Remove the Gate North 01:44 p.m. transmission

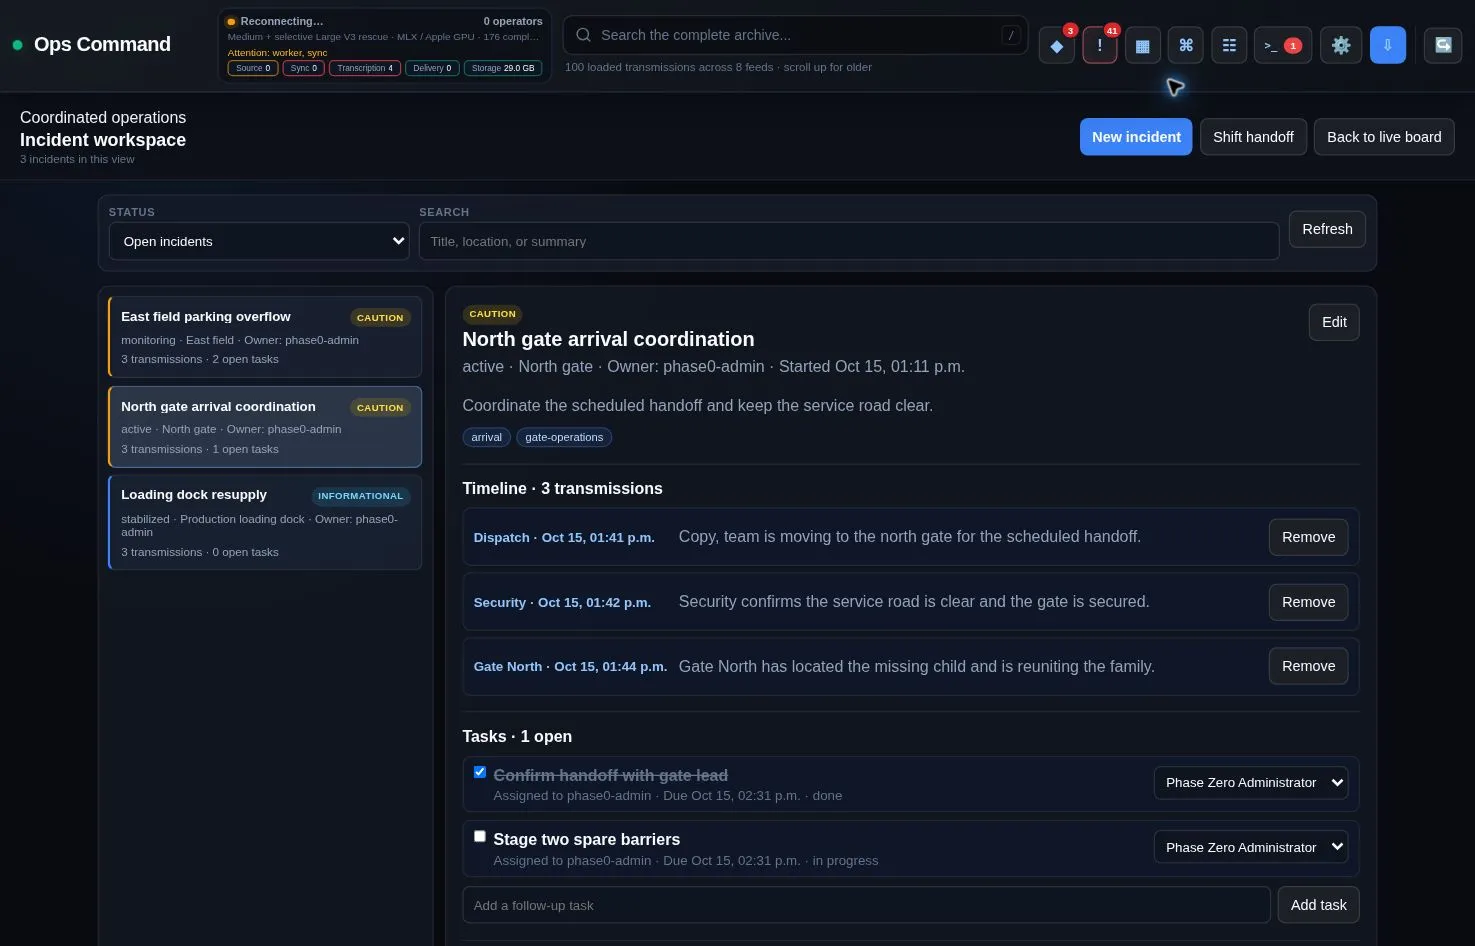(1308, 666)
